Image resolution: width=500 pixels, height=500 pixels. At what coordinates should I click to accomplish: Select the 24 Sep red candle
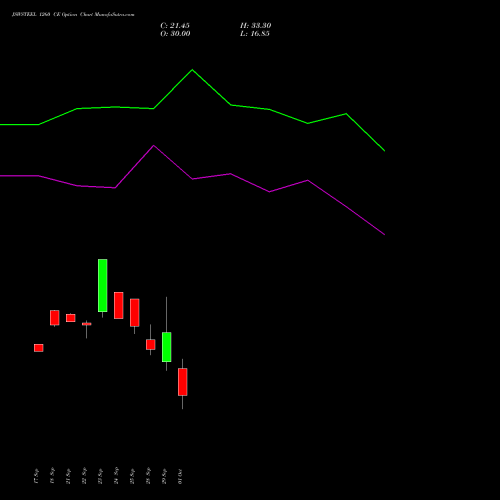point(119,305)
